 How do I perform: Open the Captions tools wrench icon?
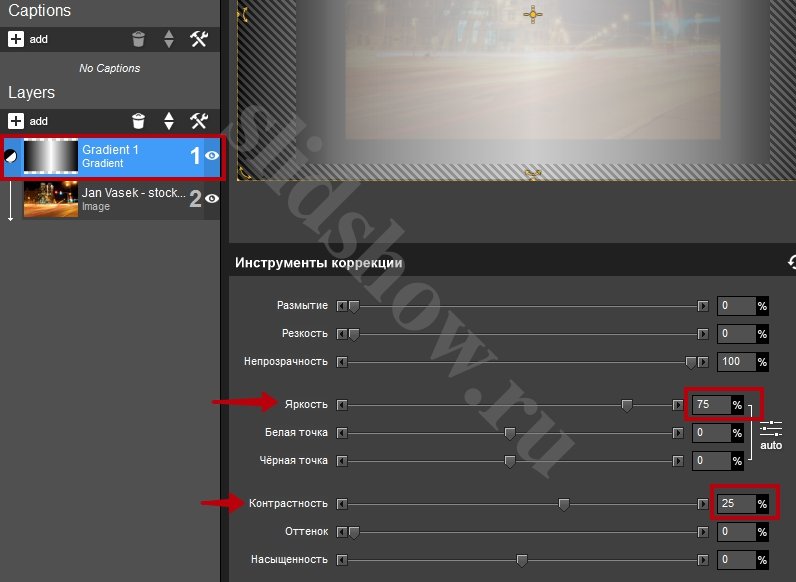(x=199, y=39)
